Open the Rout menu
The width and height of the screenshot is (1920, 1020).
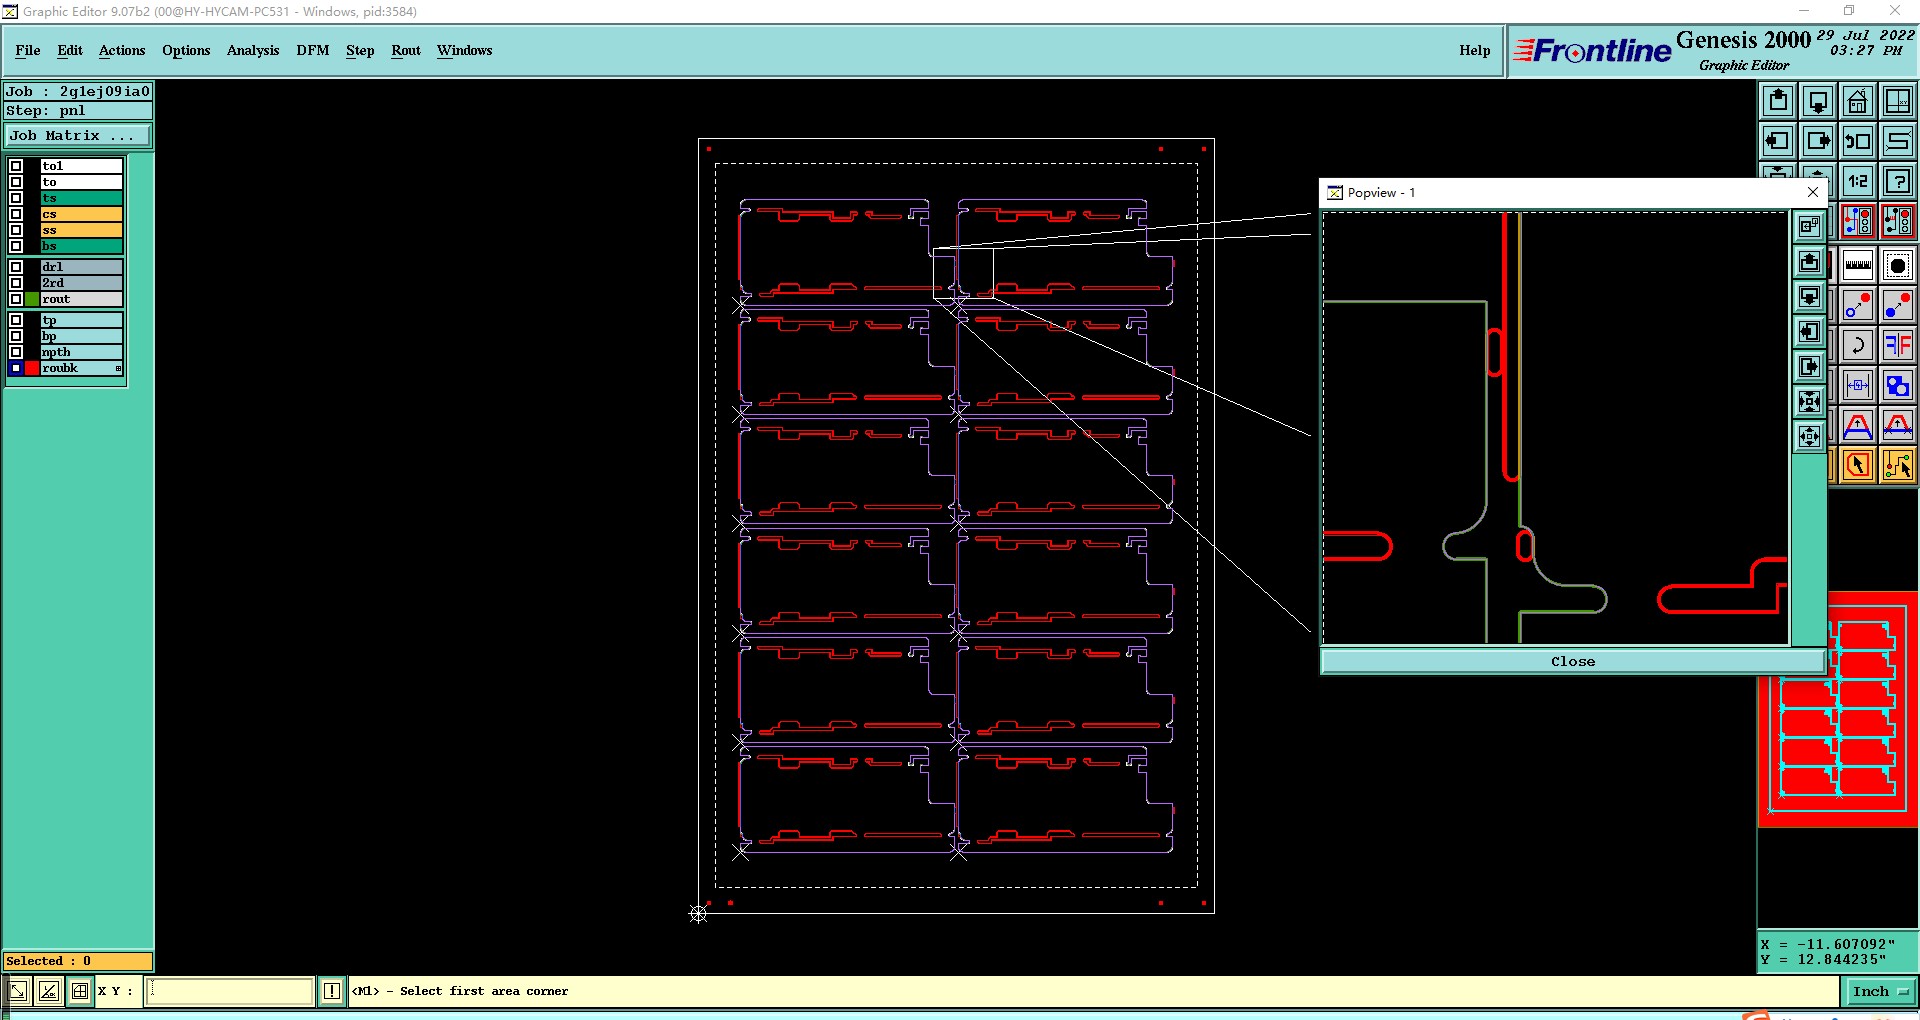click(x=406, y=50)
